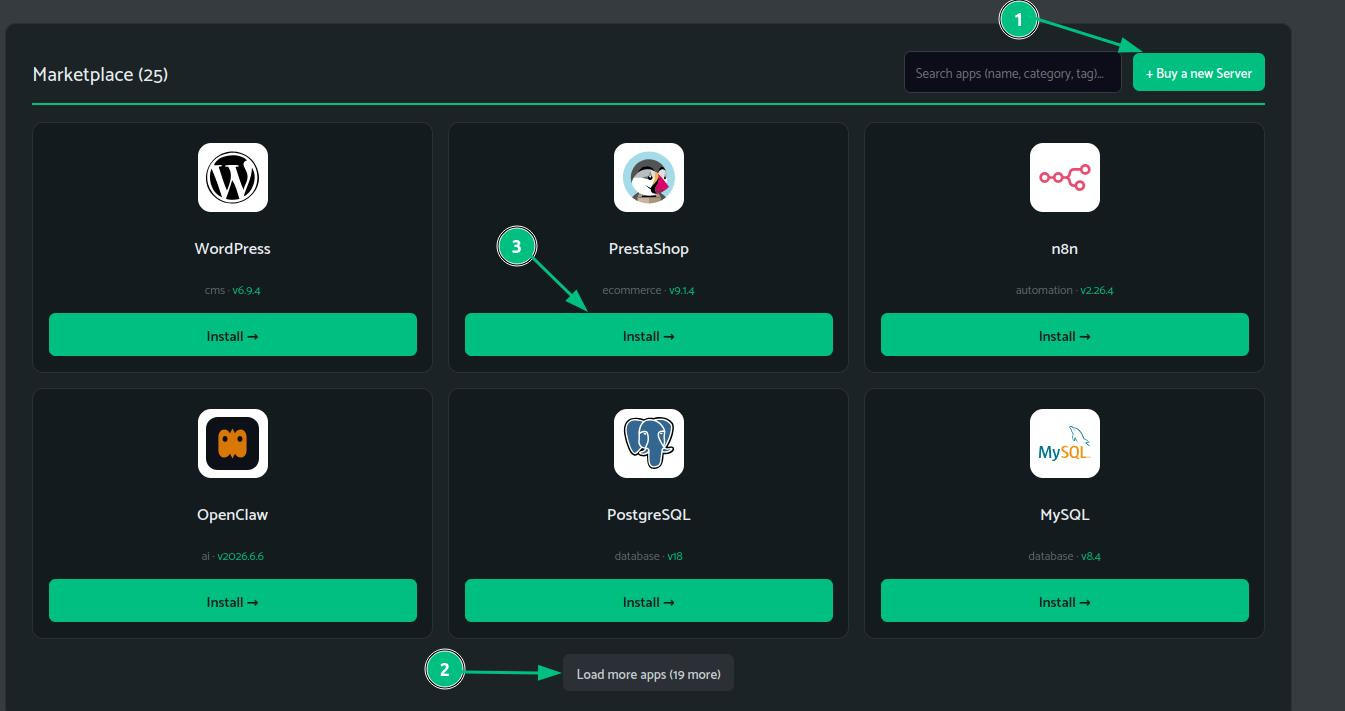
Task: Click the PrestaShop app title
Action: click(x=649, y=248)
